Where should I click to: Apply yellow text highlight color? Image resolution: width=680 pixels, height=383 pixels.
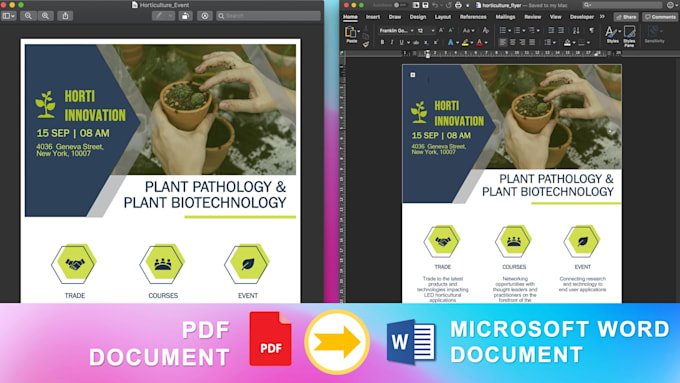coord(465,43)
